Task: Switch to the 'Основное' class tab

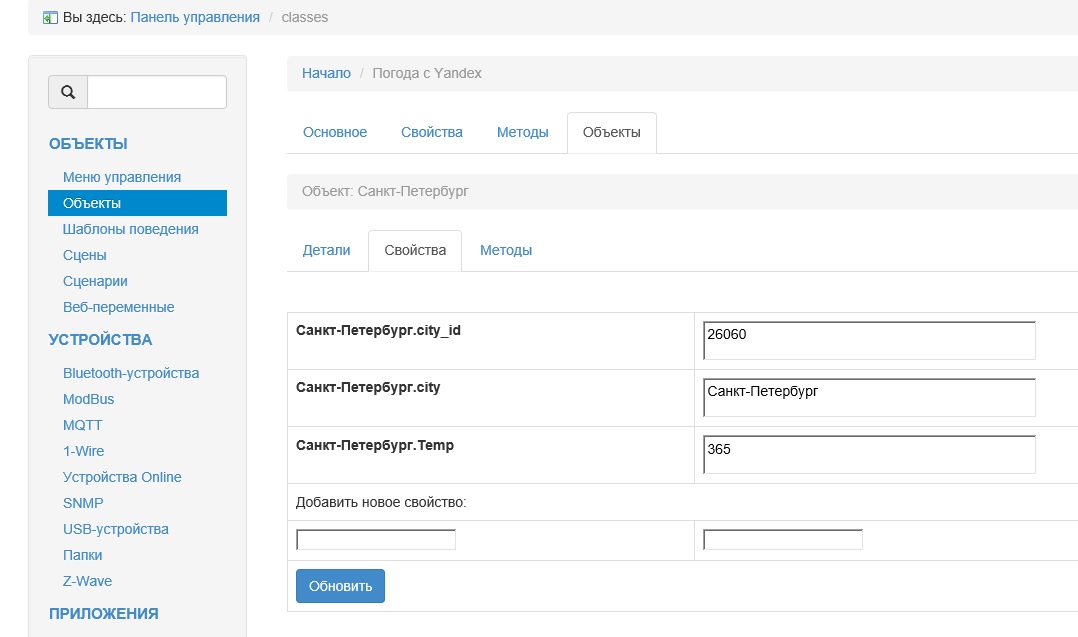Action: pyautogui.click(x=335, y=132)
